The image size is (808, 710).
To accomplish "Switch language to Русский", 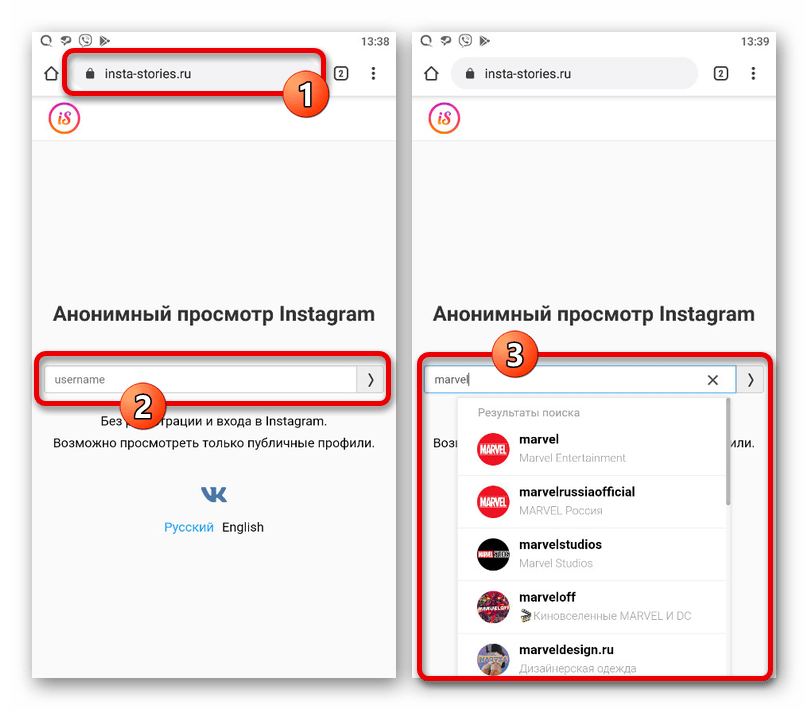I will [189, 527].
